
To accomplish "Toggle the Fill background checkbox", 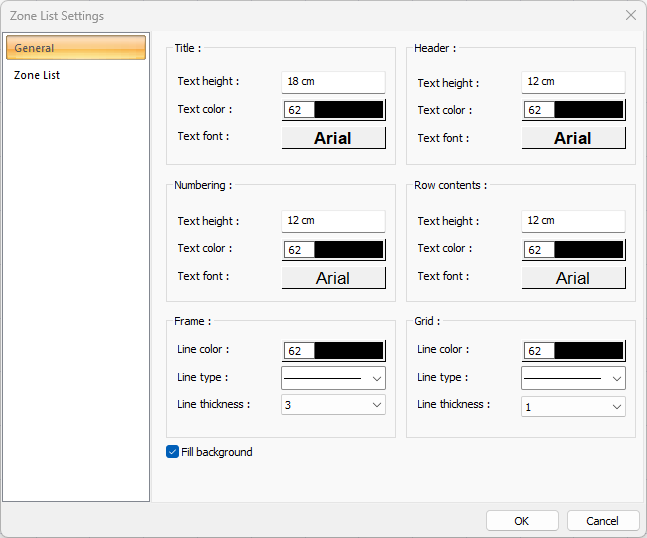I will coord(173,452).
